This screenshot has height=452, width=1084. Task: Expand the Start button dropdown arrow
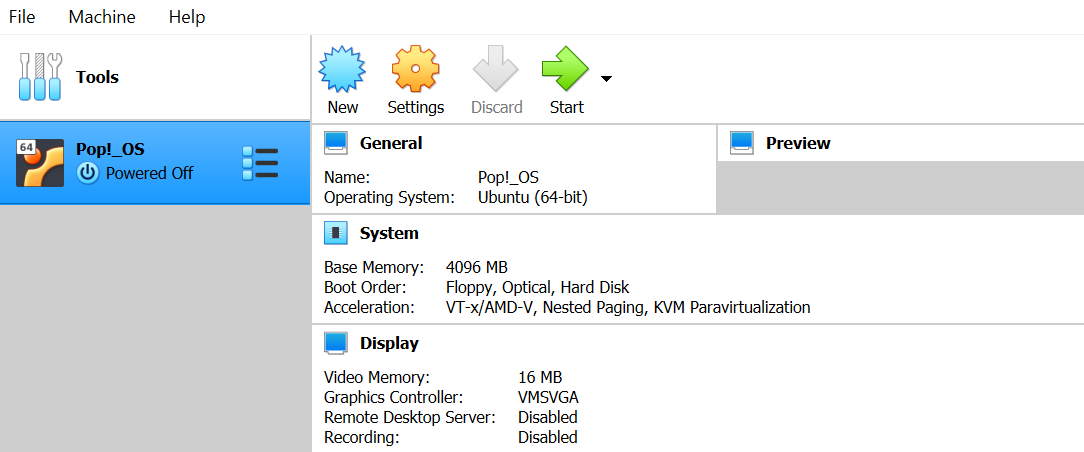pyautogui.click(x=606, y=79)
